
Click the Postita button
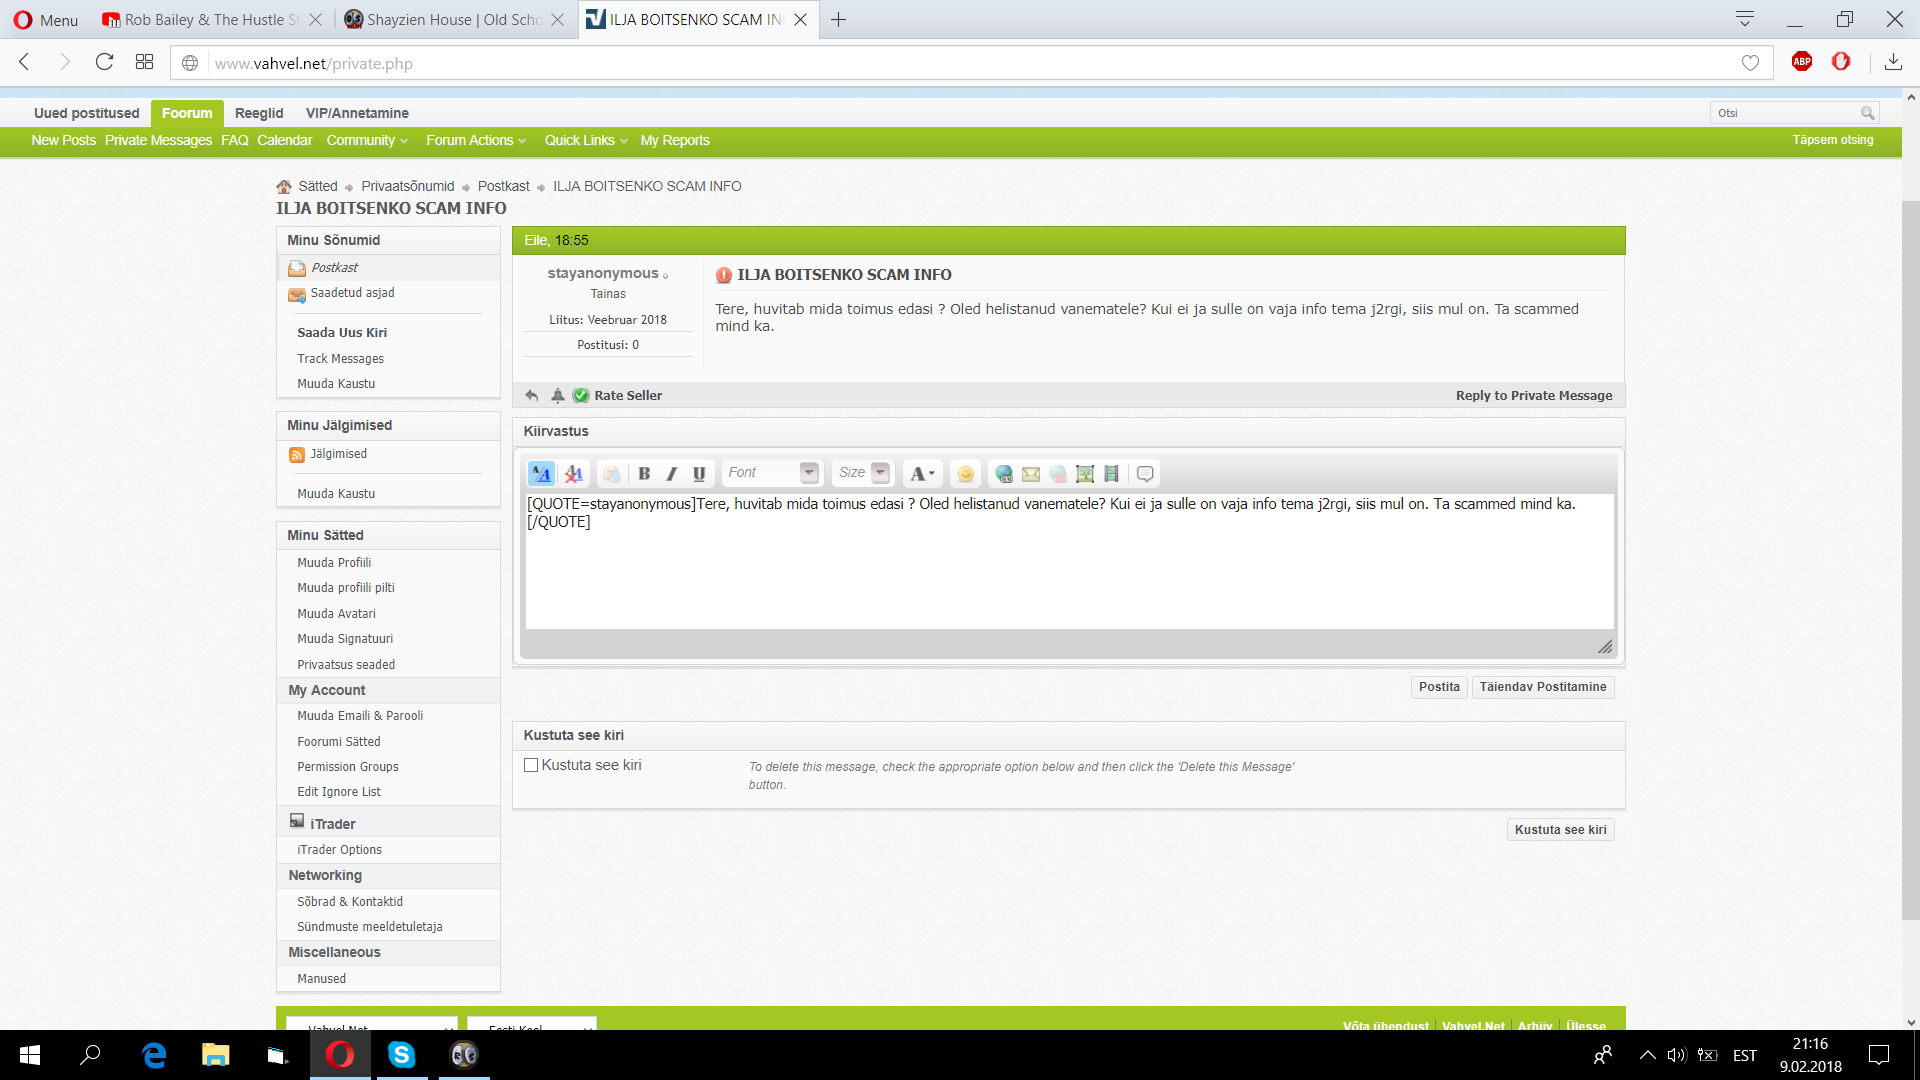click(1439, 687)
